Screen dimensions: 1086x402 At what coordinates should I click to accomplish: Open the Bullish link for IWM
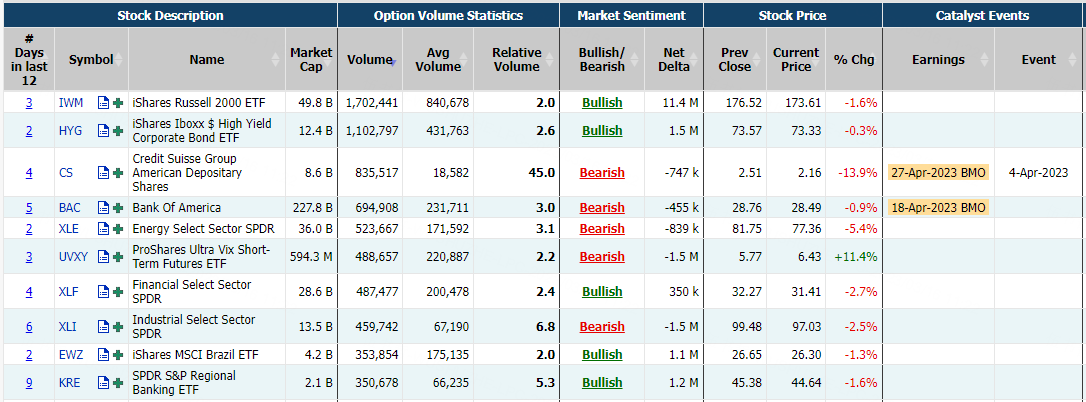pyautogui.click(x=602, y=103)
